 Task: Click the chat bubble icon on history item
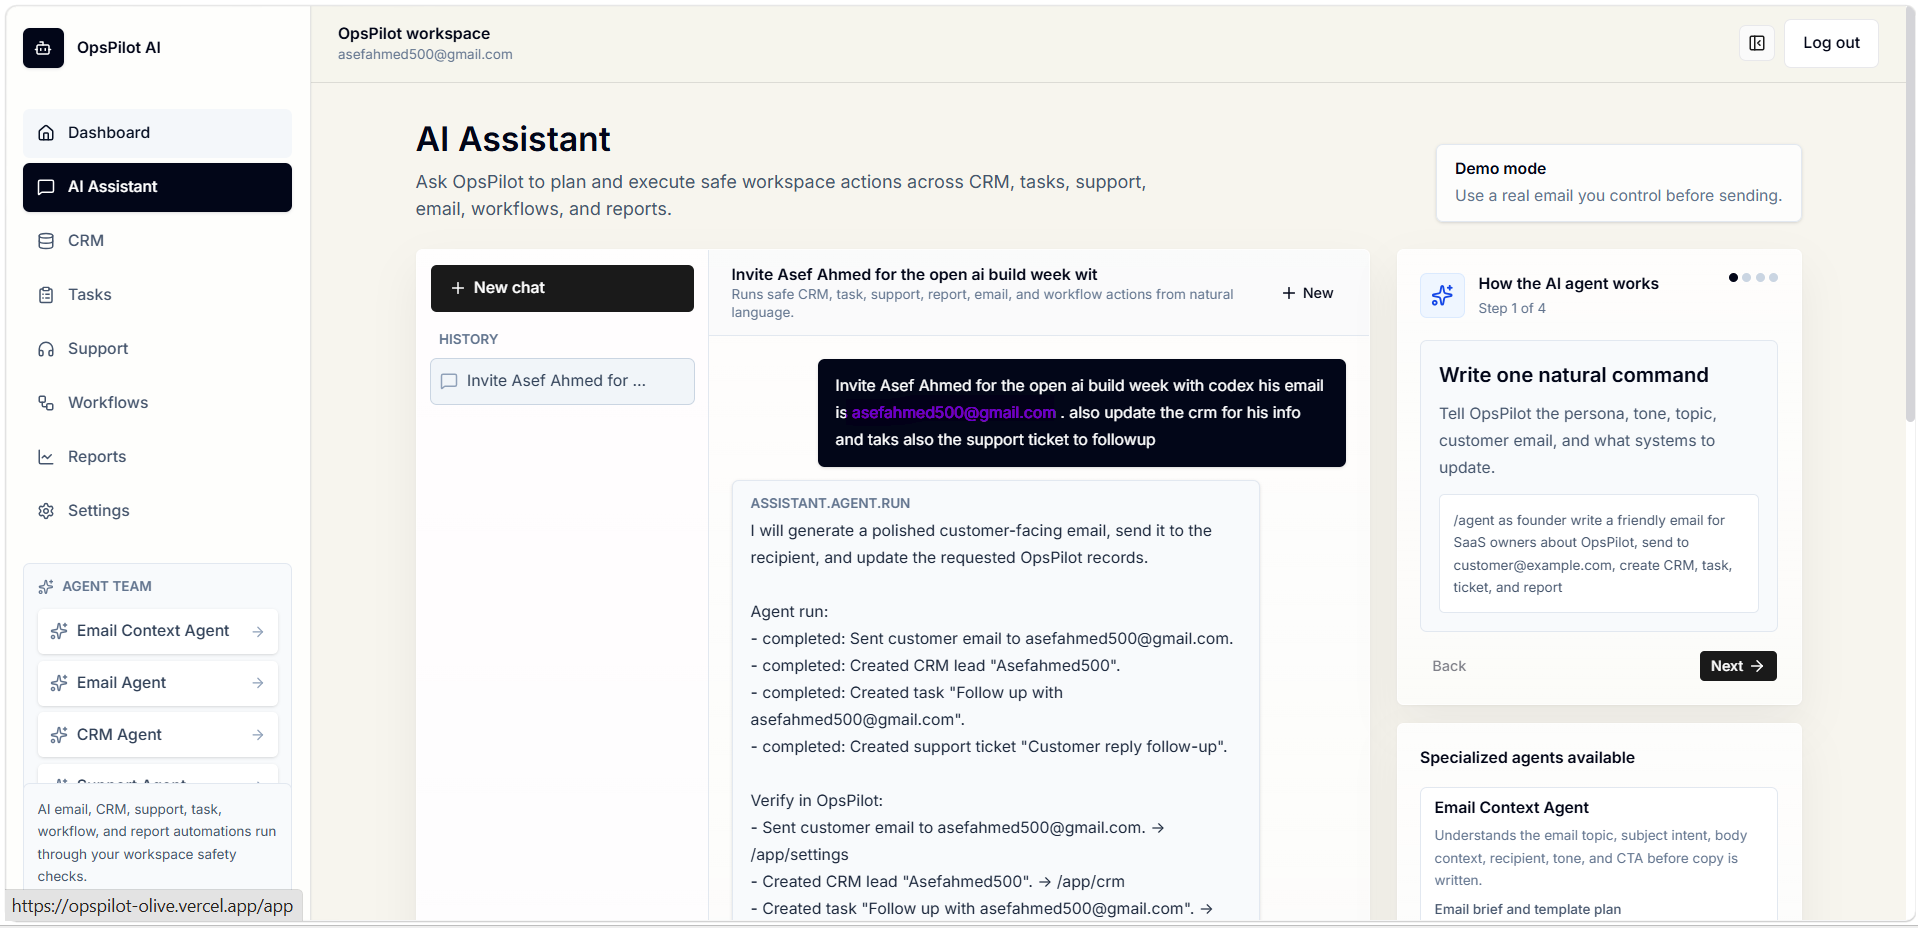pos(449,381)
